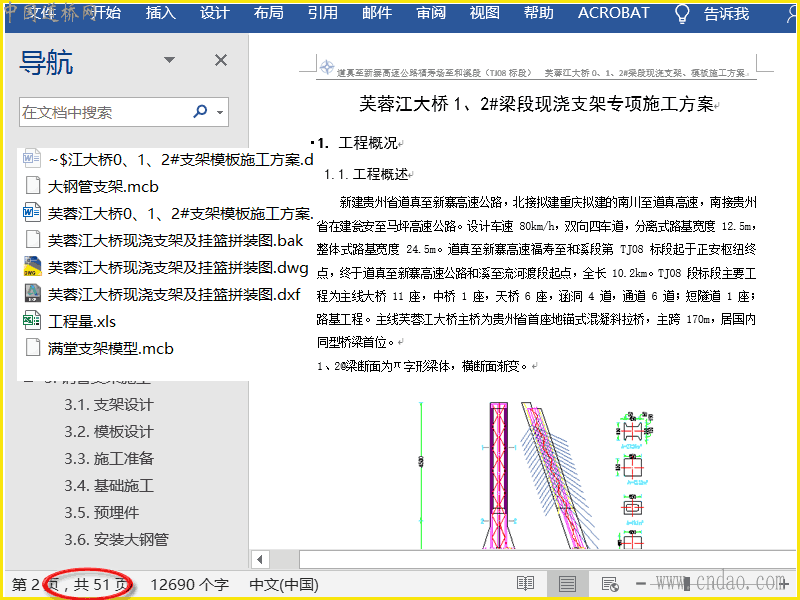Click the word count 12690 个字
The image size is (800, 600).
click(x=189, y=585)
